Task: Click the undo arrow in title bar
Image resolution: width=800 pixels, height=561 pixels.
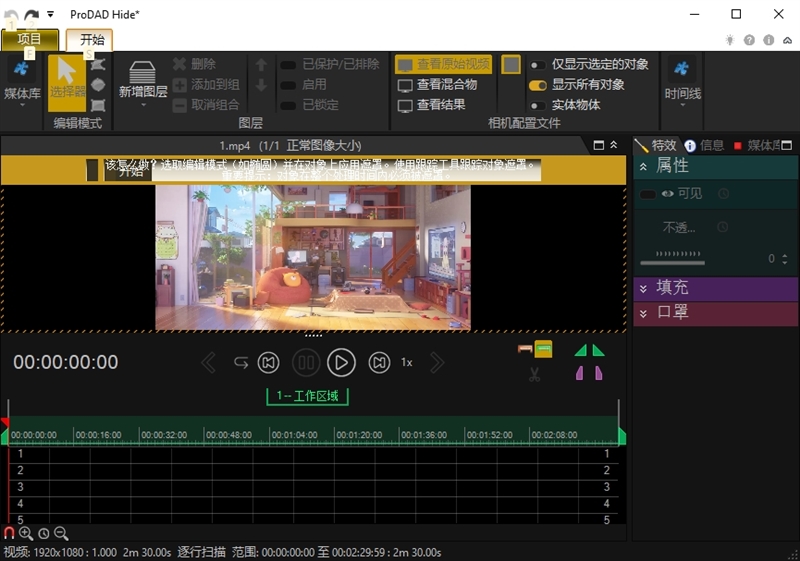Action: [11, 15]
